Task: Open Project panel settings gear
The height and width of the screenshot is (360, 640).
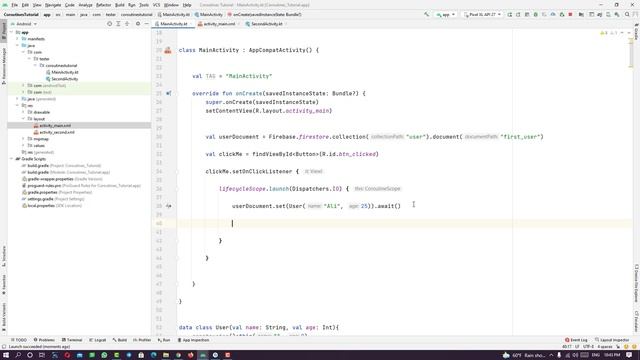Action: click(x=138, y=24)
